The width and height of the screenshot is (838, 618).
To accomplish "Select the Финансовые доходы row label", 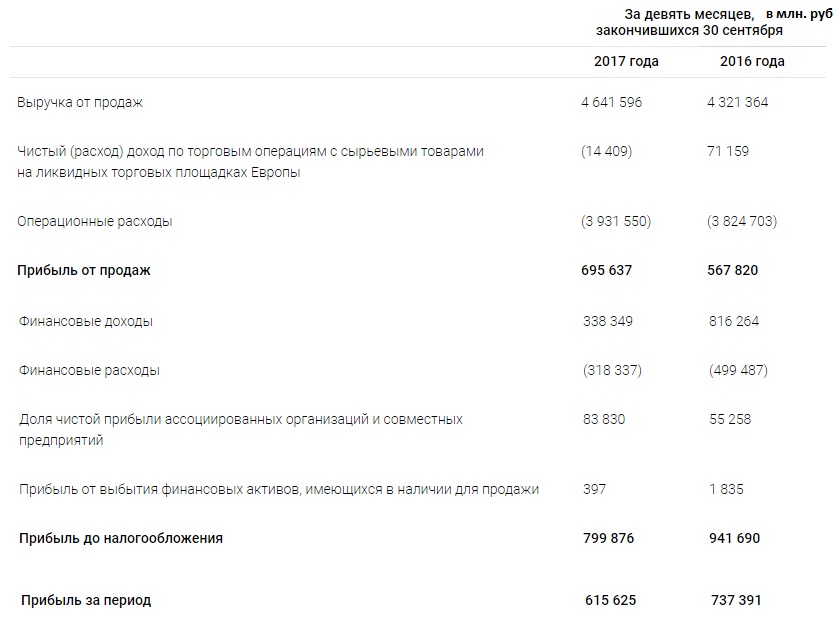I will (x=86, y=321).
